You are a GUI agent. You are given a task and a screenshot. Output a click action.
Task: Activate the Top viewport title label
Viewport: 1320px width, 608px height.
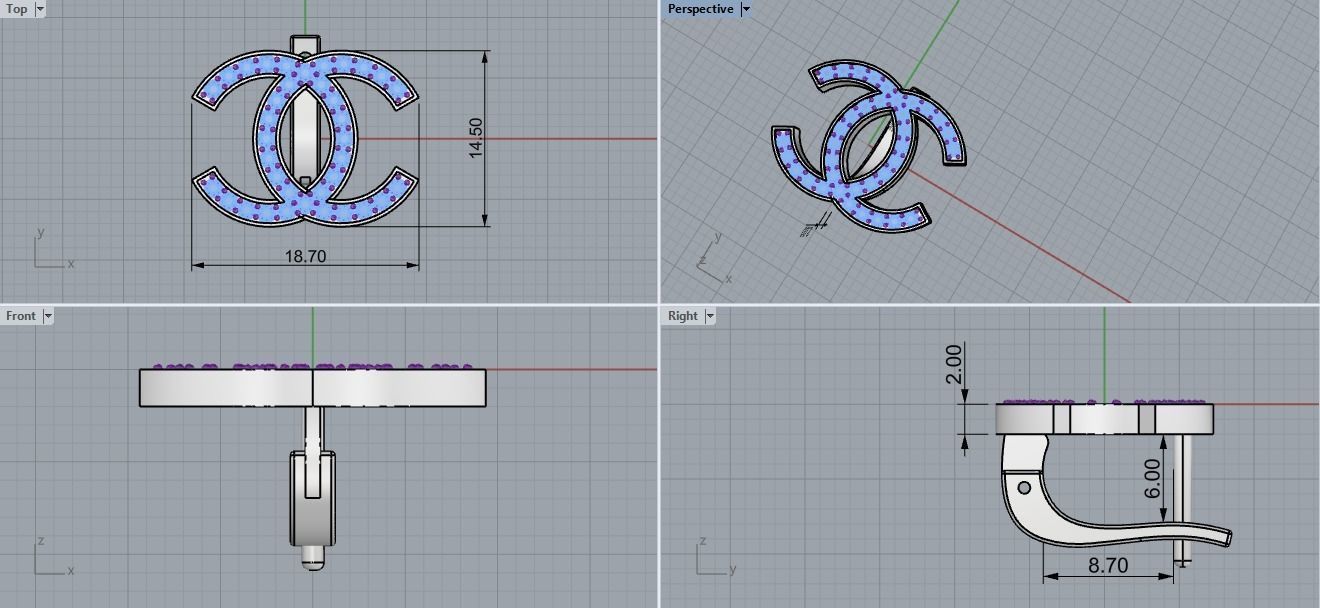[x=17, y=9]
